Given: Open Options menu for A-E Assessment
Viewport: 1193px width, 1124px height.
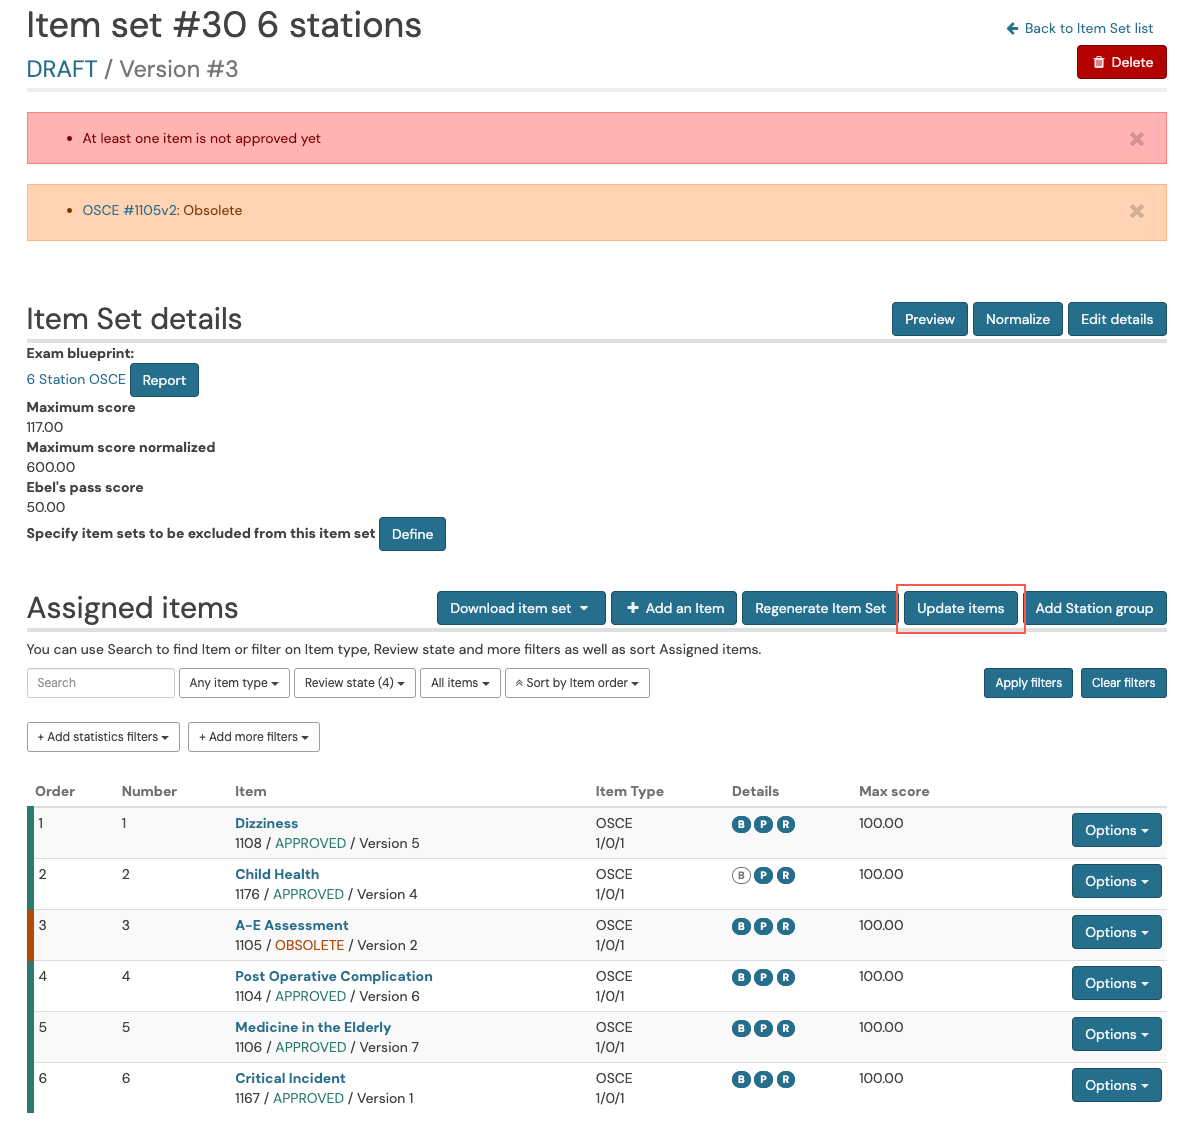Looking at the screenshot, I should (x=1117, y=932).
